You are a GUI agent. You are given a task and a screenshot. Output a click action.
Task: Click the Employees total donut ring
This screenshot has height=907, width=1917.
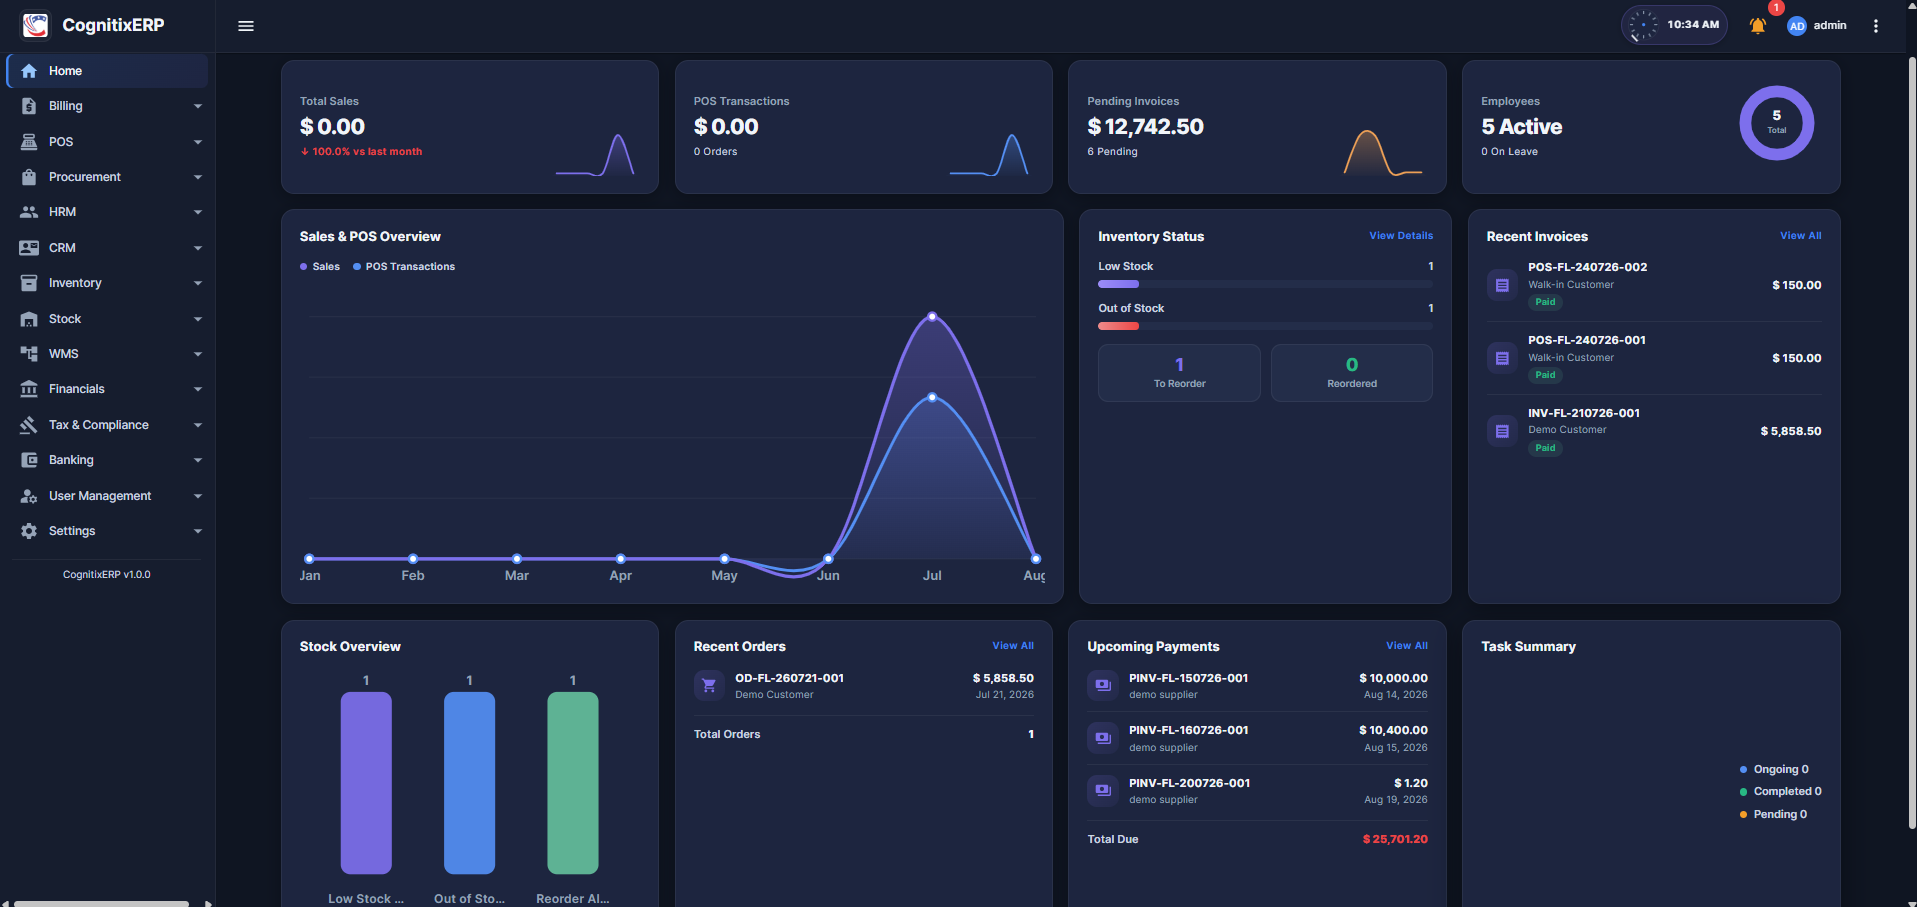pos(1777,123)
